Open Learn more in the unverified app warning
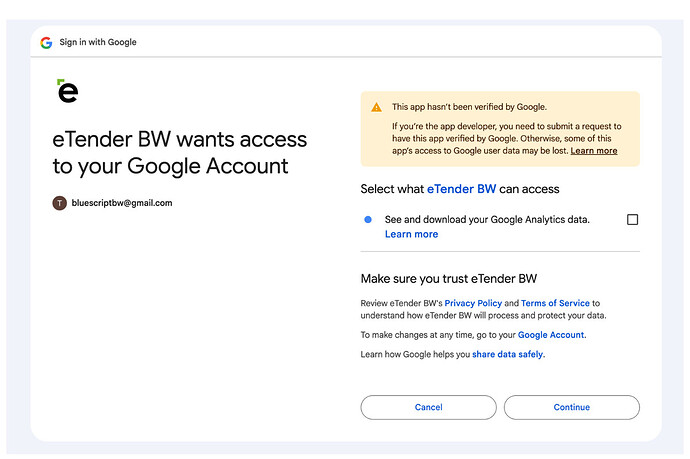 click(594, 151)
